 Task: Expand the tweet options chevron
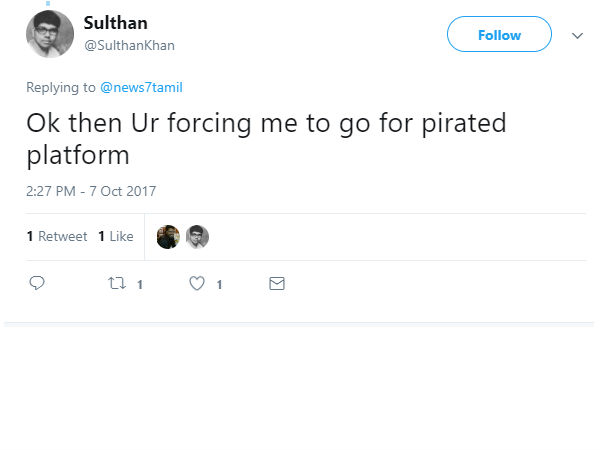(577, 35)
